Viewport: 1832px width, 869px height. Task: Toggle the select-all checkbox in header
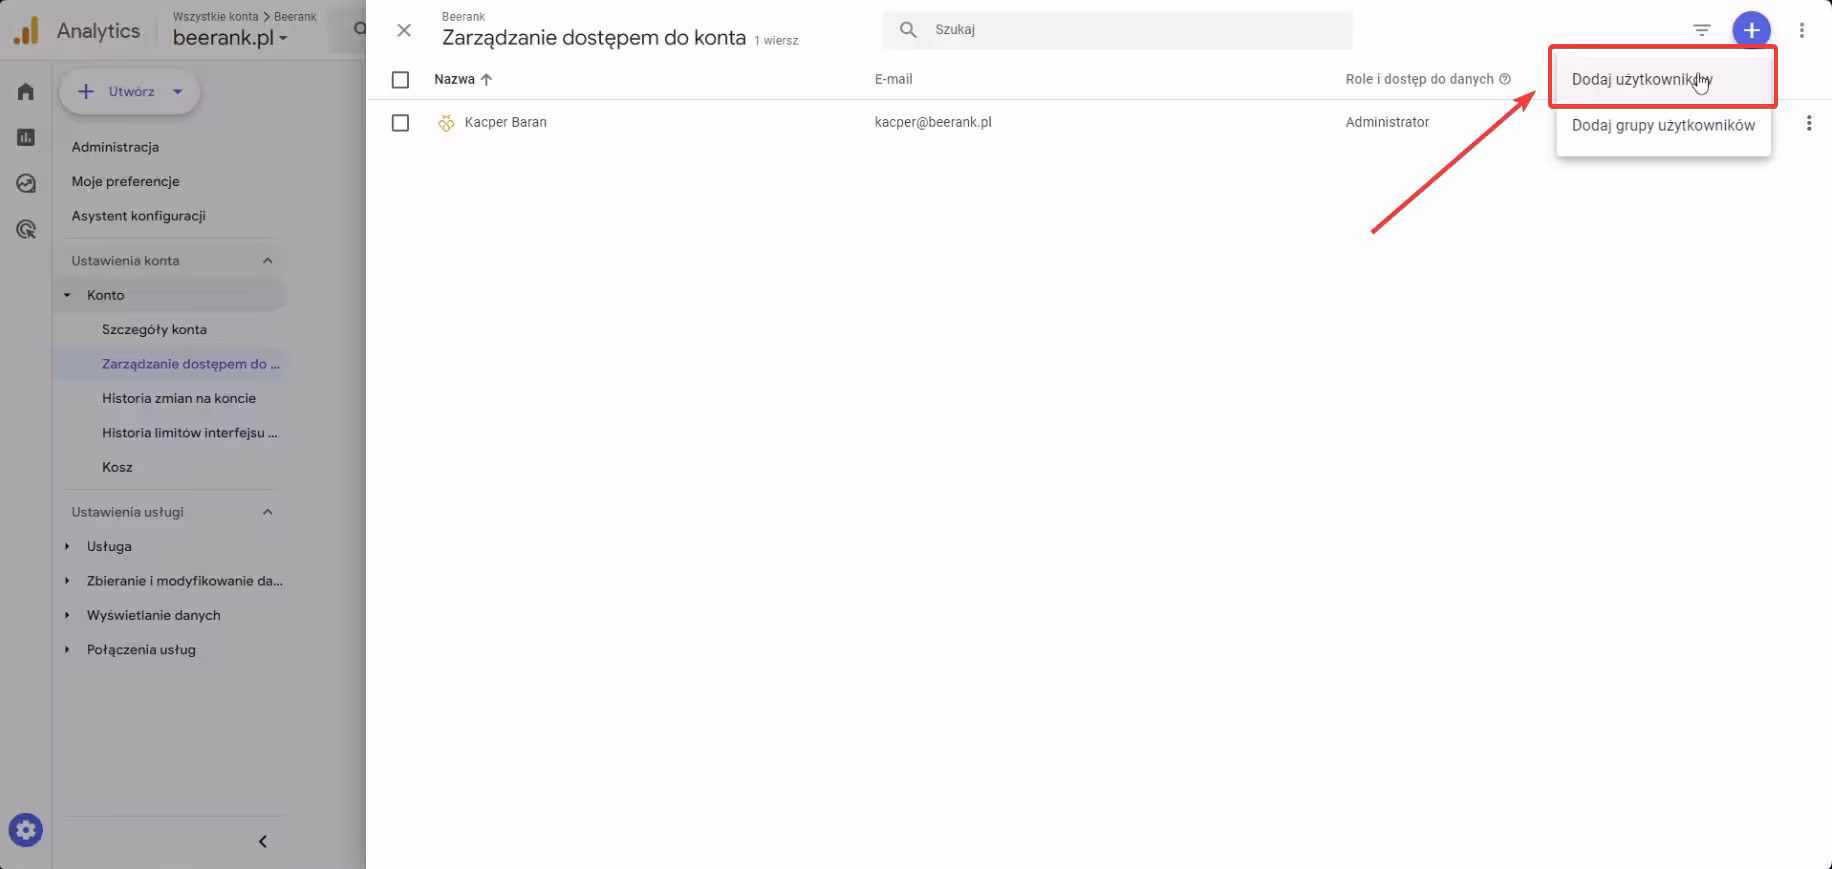[x=400, y=80]
